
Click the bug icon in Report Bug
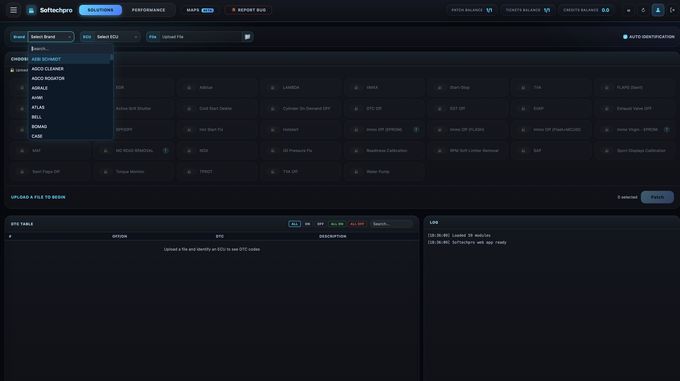tap(233, 10)
